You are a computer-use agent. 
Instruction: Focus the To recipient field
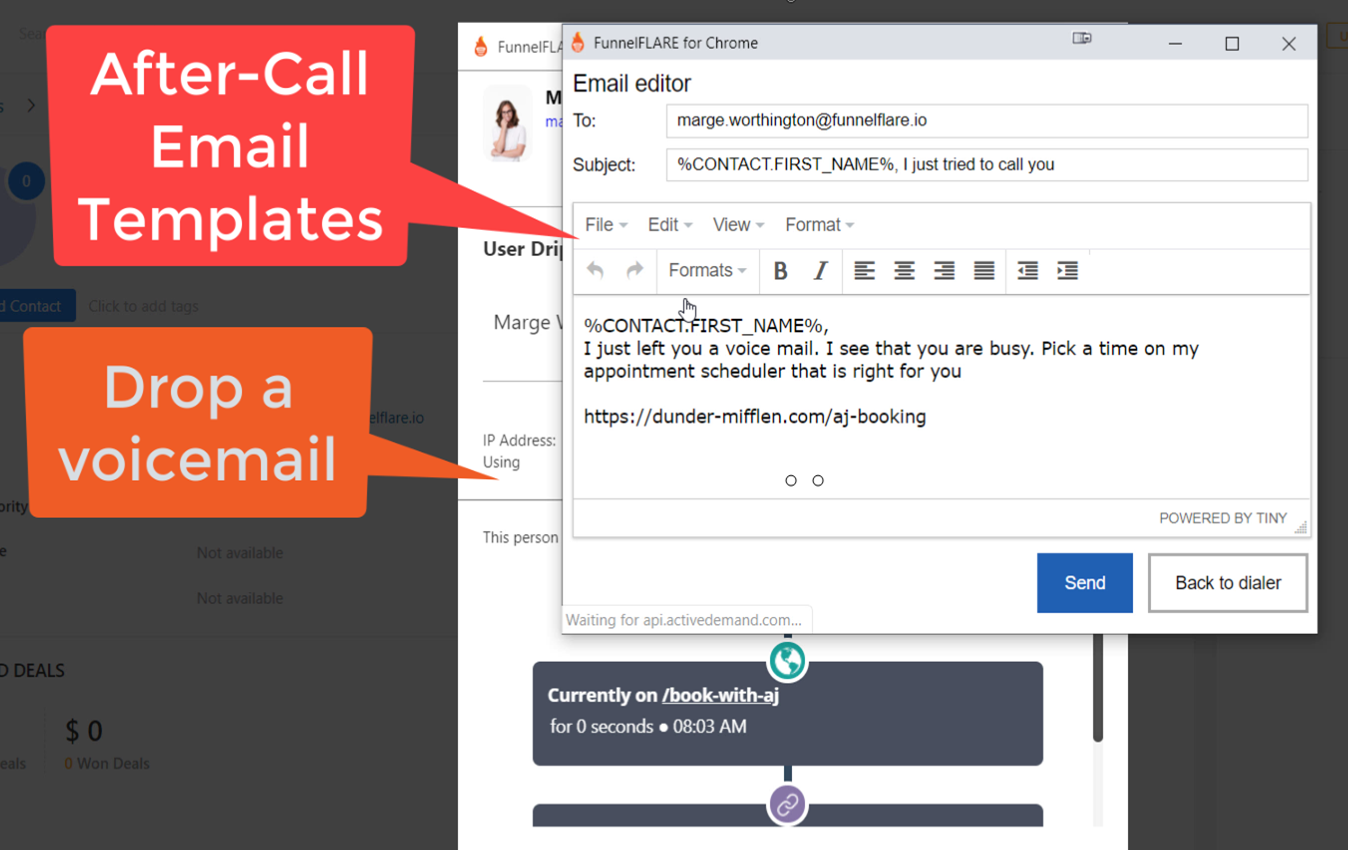[x=987, y=120]
